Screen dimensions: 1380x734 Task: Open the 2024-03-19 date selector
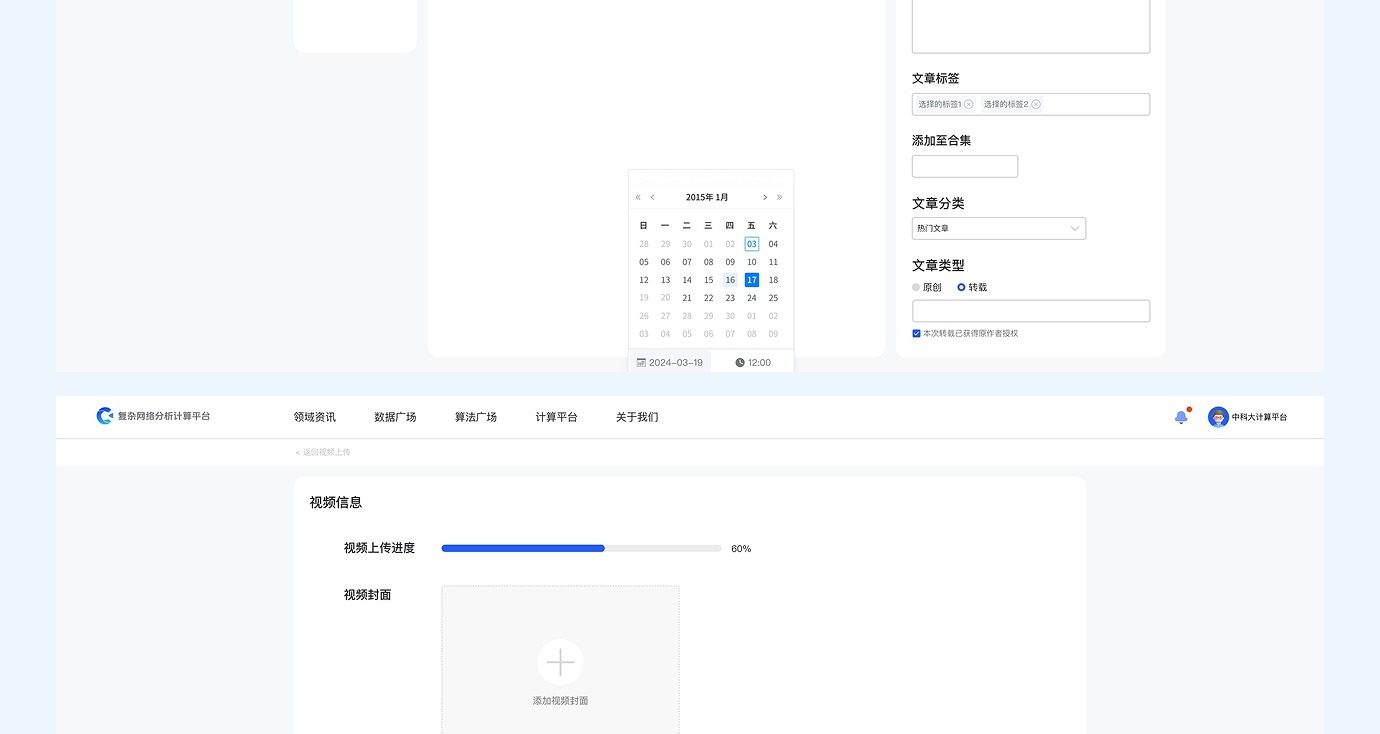669,362
